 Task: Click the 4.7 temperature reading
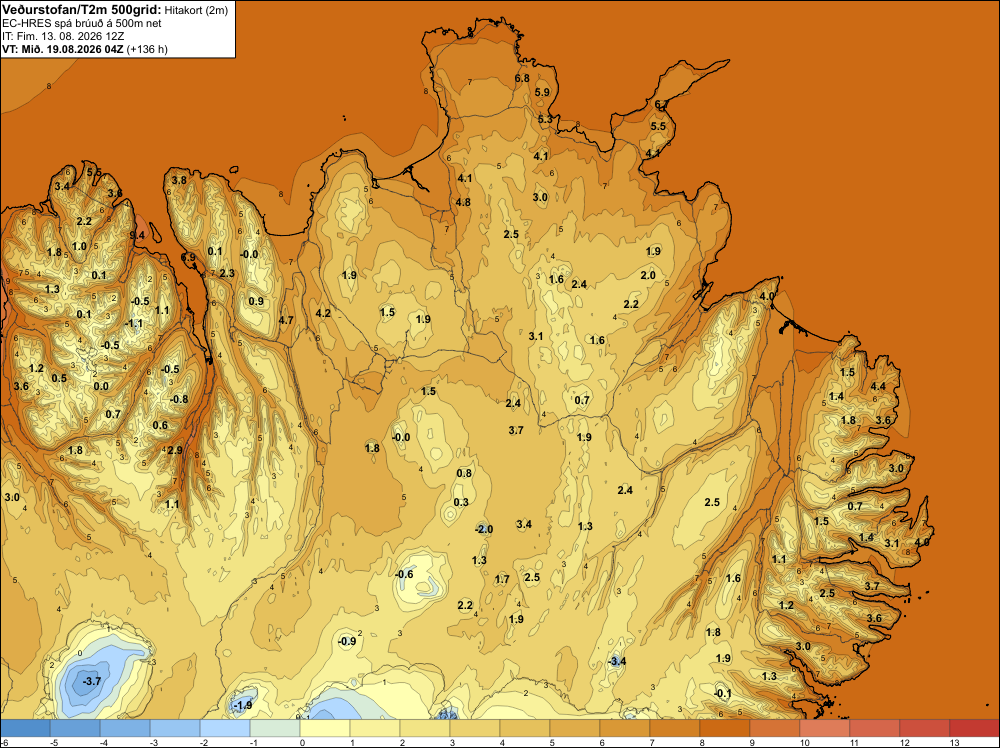(286, 320)
